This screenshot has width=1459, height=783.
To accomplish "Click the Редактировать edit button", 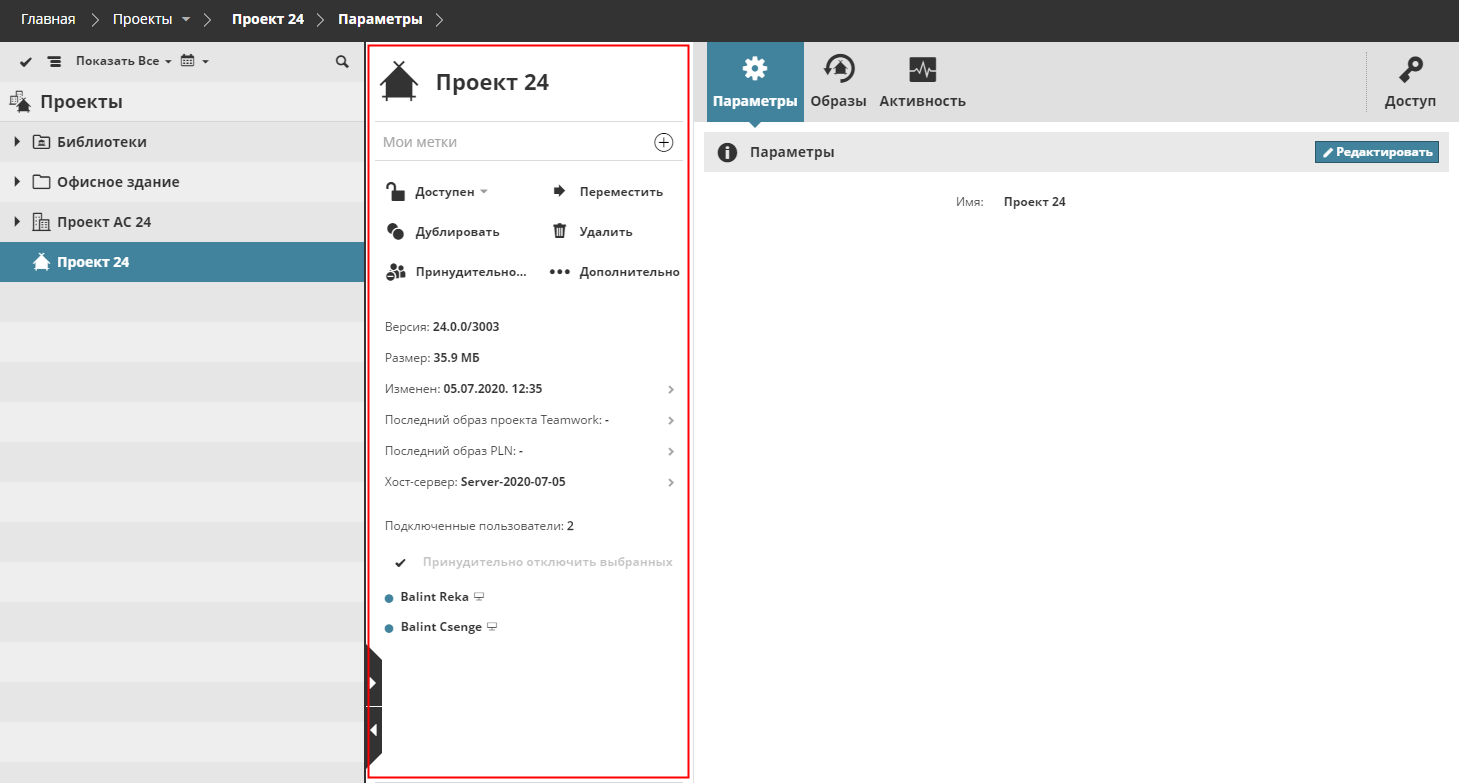I will [x=1377, y=152].
